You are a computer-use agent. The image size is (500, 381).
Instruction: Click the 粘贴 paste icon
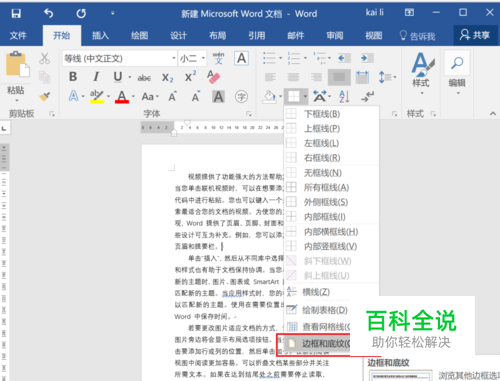[17, 65]
